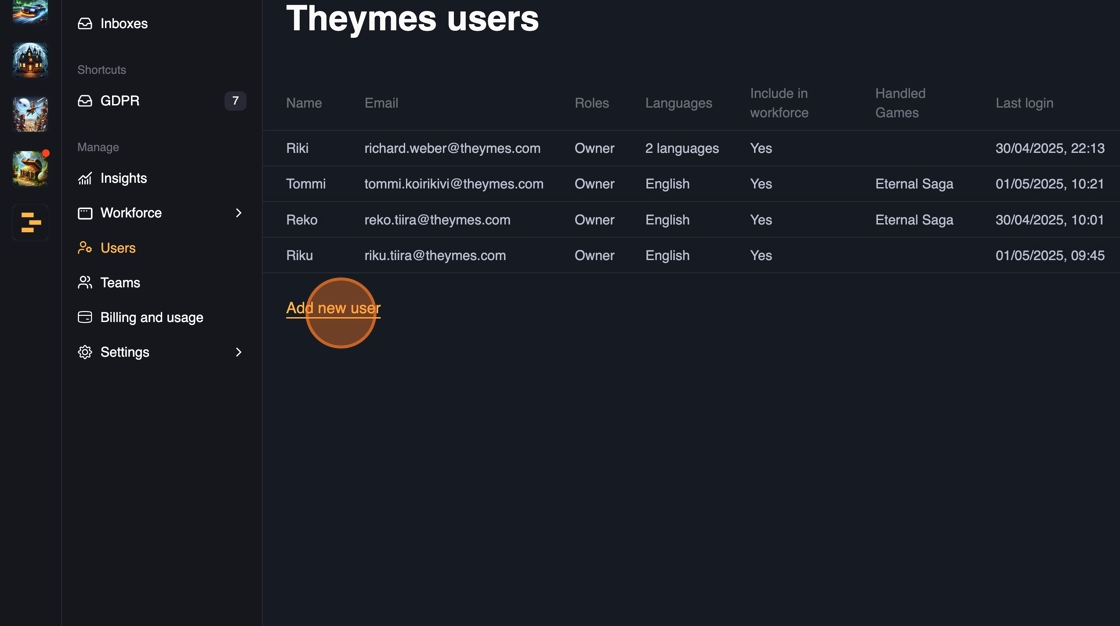The image size is (1120, 626).
Task: Click the Last login column header
Action: click(x=1024, y=103)
